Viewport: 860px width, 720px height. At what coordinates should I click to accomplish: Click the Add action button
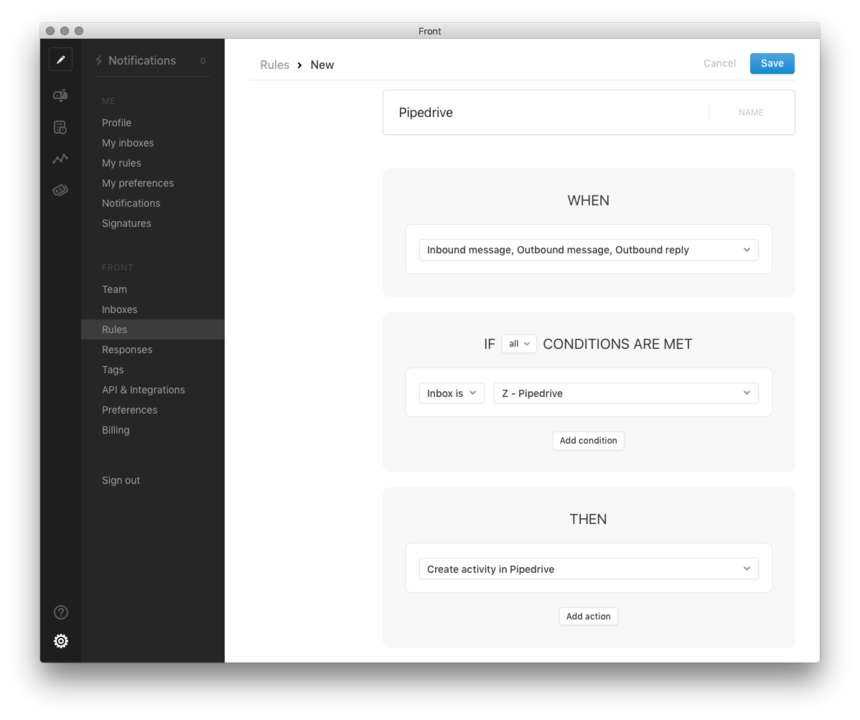pyautogui.click(x=588, y=616)
